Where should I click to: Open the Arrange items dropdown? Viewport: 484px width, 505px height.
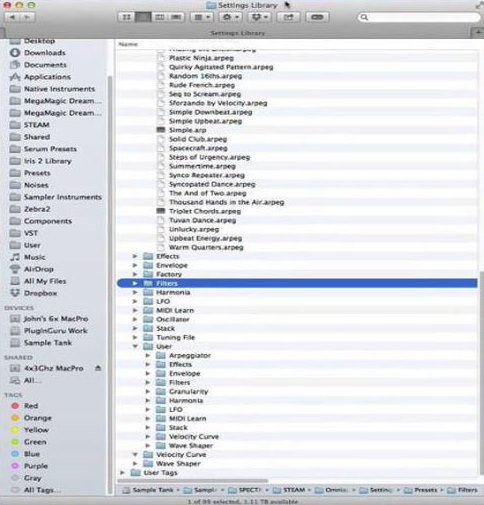202,17
